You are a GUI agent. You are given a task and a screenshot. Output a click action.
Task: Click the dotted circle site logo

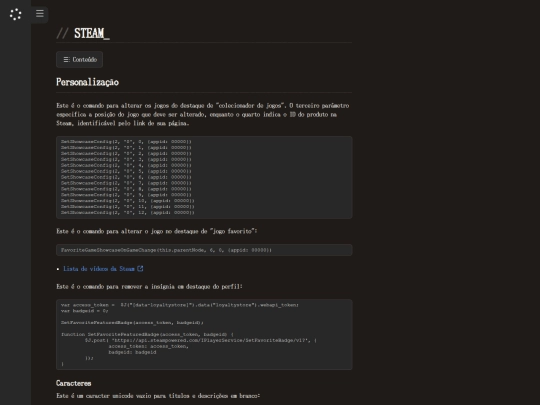[x=15, y=14]
